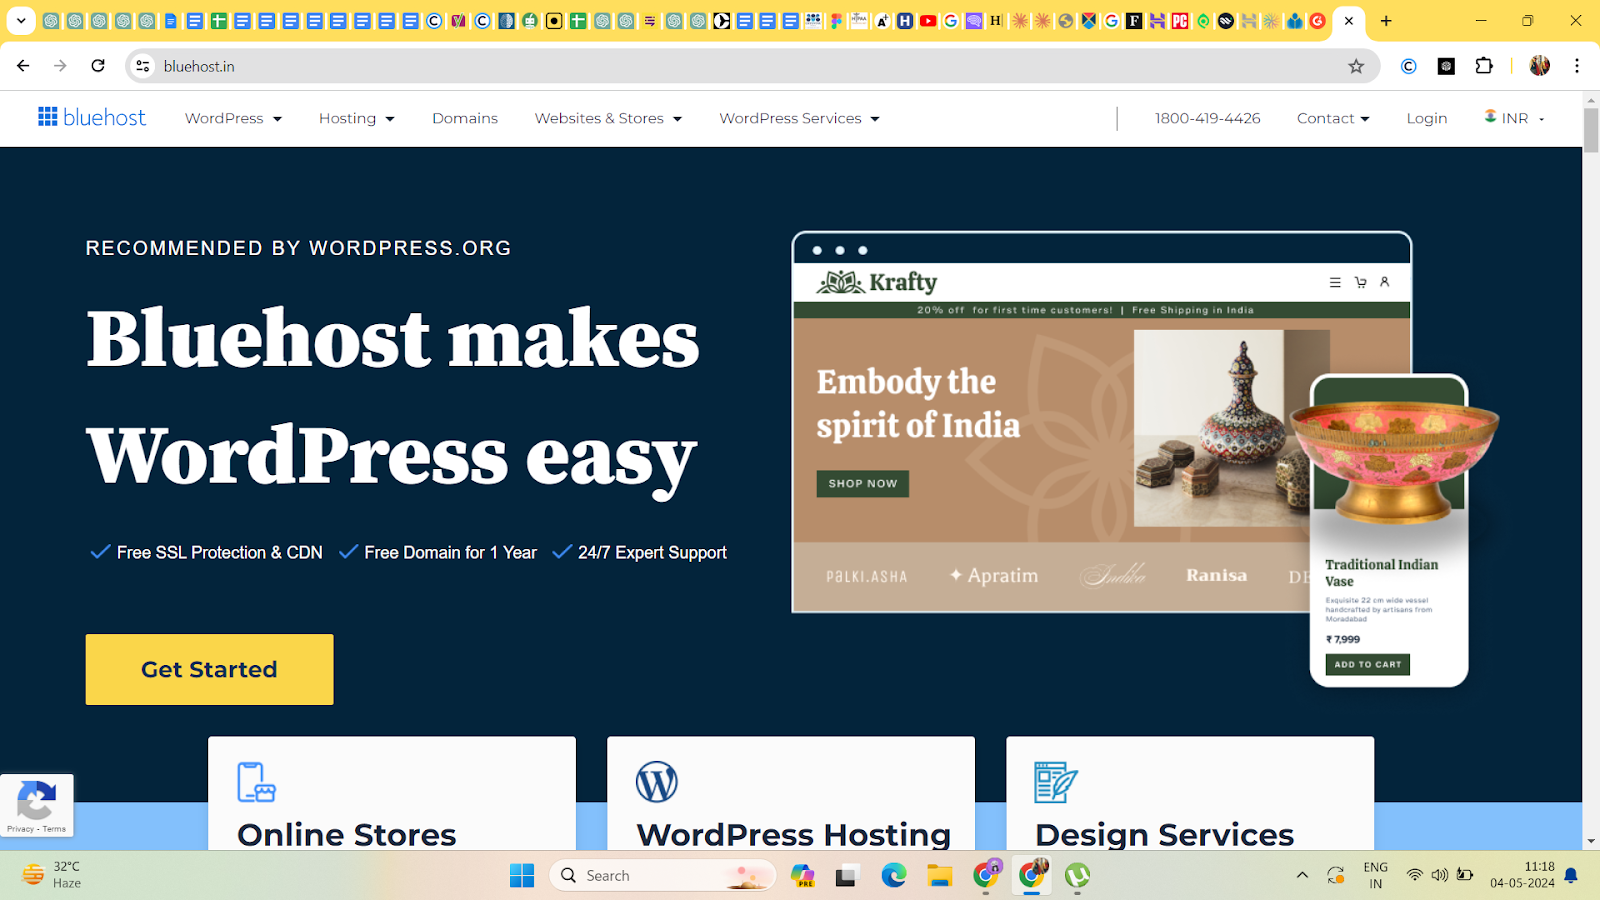This screenshot has width=1600, height=900.
Task: Click the WordPress logo on Hosting card
Action: coord(657,782)
